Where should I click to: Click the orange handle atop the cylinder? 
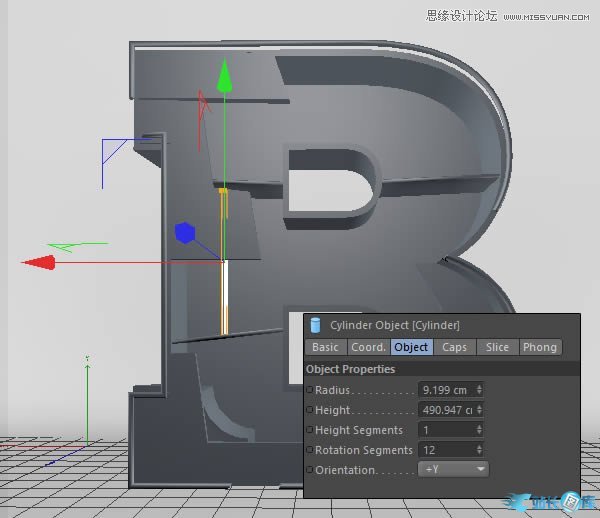coord(223,189)
